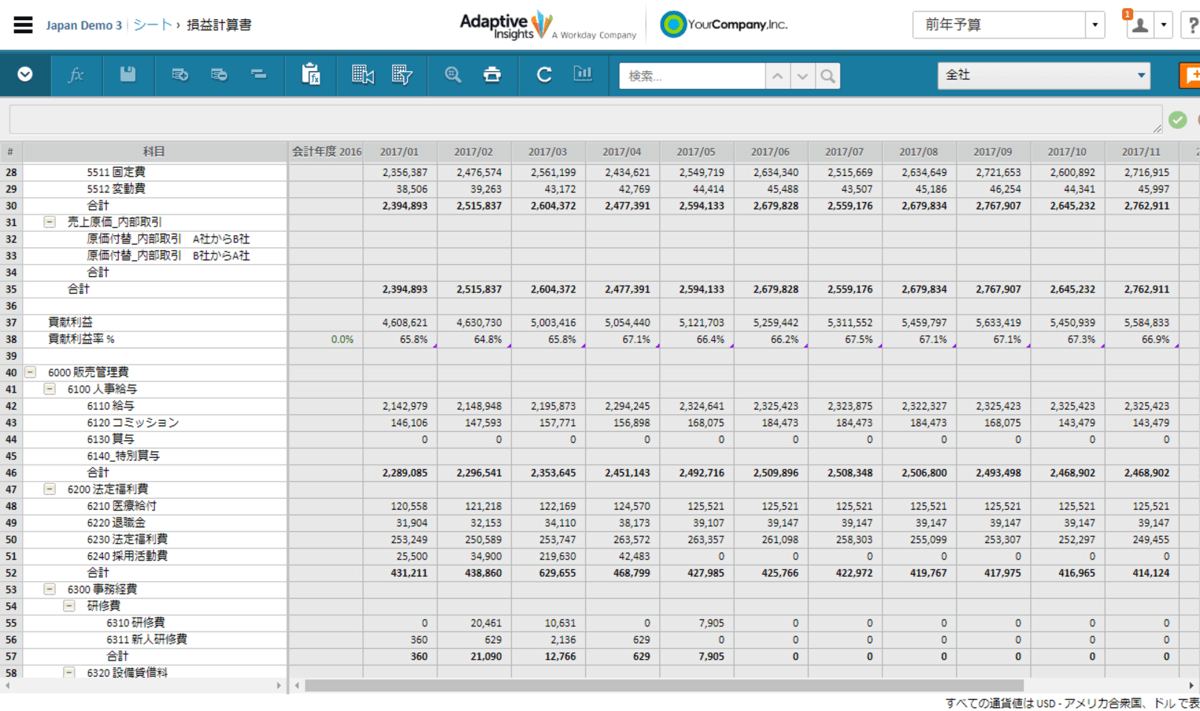Open the 前年予算 version dropdown

point(1095,25)
